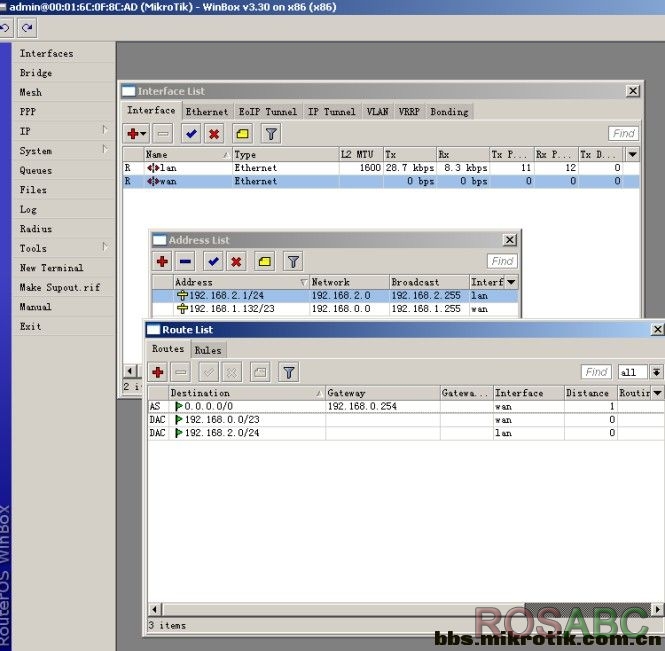Image resolution: width=665 pixels, height=651 pixels.
Task: Click comment icon in Route List toolbar
Action: (260, 372)
